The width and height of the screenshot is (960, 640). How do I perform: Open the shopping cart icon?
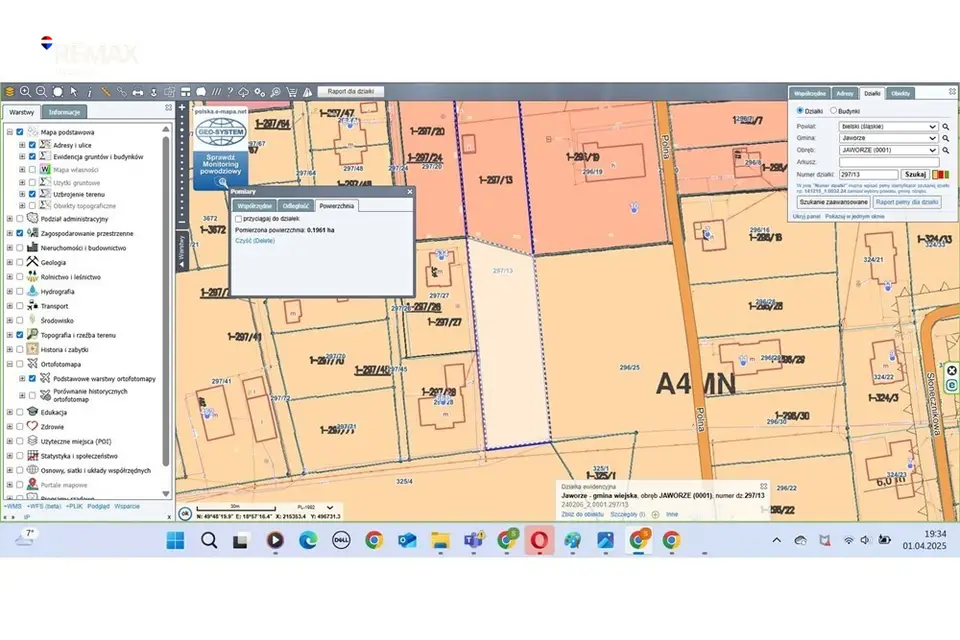point(292,92)
